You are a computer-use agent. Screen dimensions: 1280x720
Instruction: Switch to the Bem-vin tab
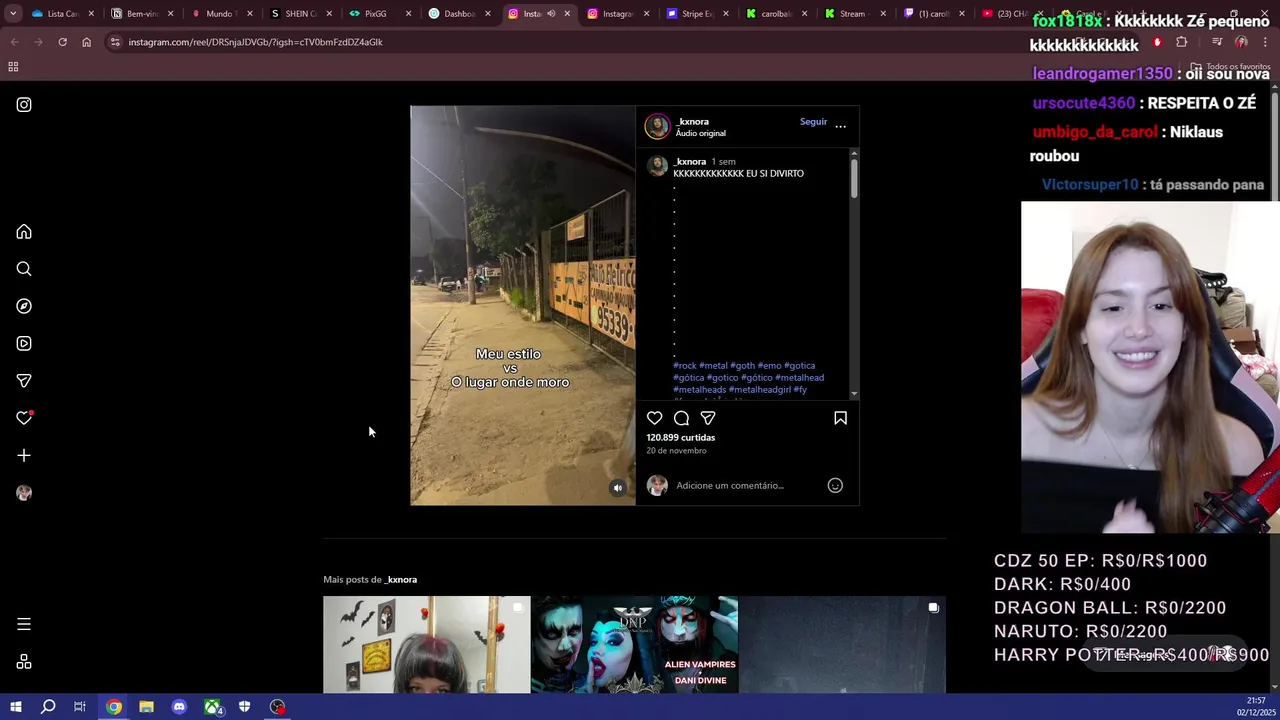(x=141, y=14)
